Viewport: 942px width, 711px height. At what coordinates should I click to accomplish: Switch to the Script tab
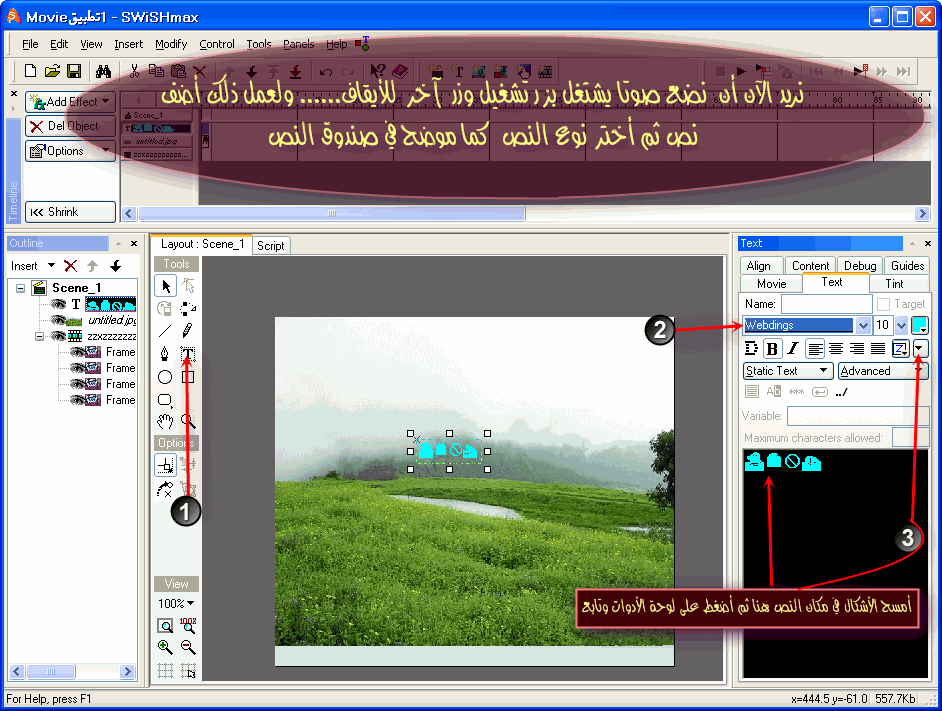270,245
